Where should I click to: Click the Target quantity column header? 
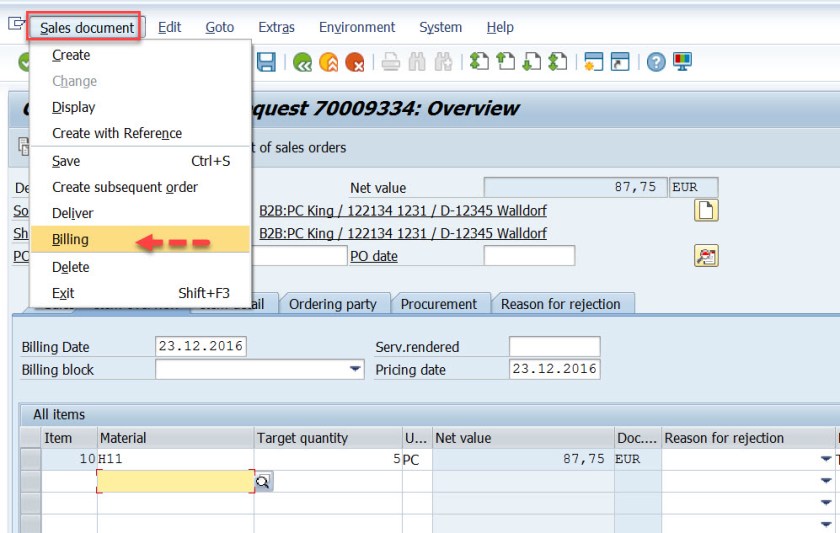click(x=328, y=438)
